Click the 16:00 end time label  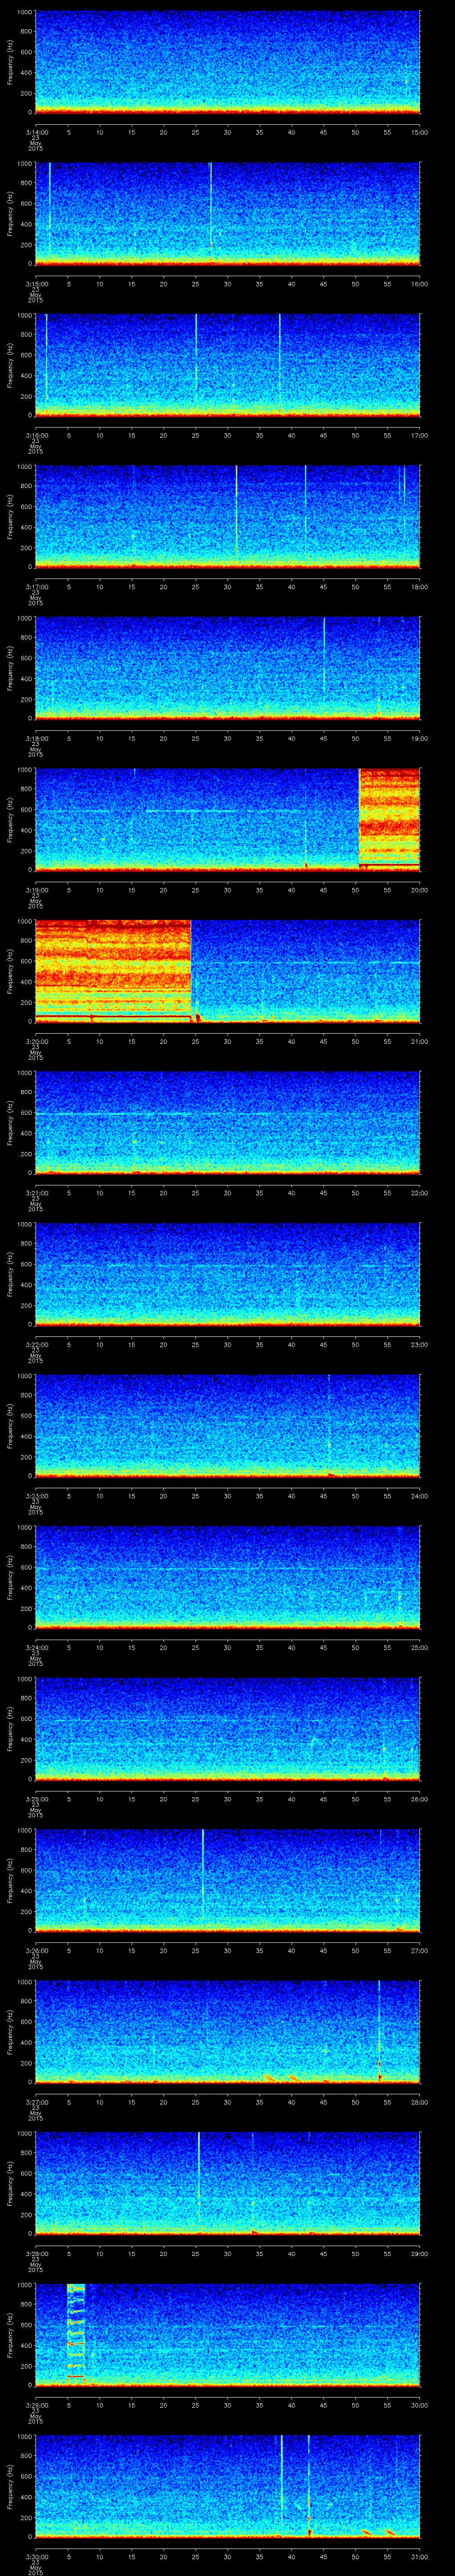pyautogui.click(x=419, y=284)
